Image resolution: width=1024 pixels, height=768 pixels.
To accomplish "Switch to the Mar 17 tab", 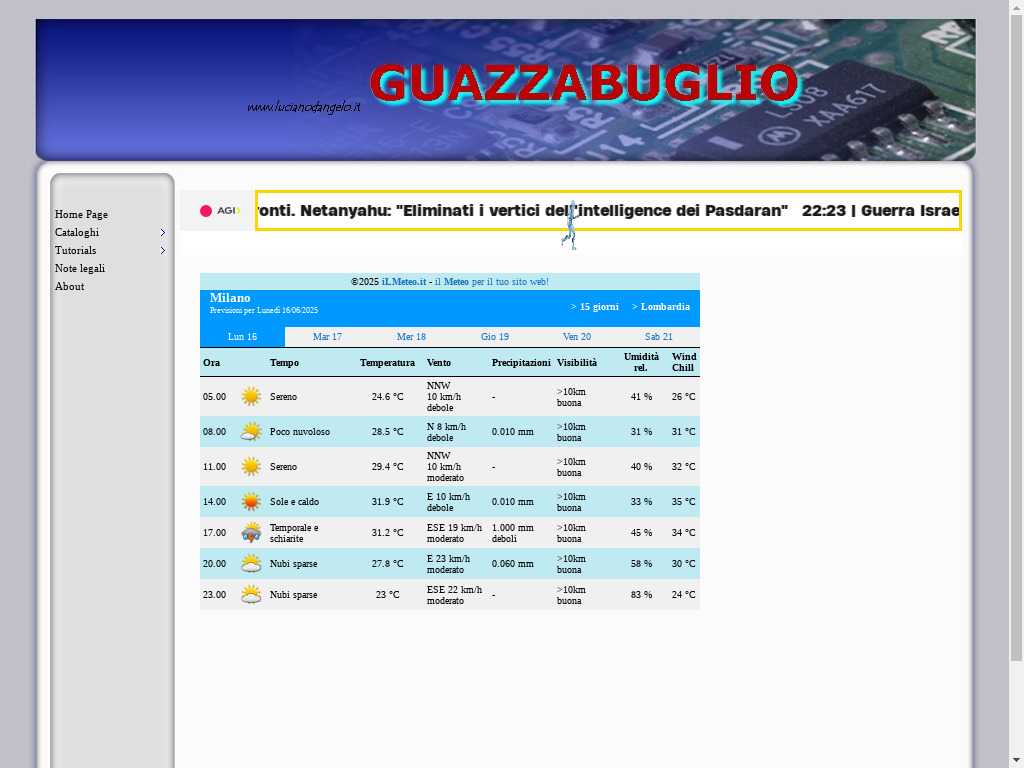I will pyautogui.click(x=327, y=337).
